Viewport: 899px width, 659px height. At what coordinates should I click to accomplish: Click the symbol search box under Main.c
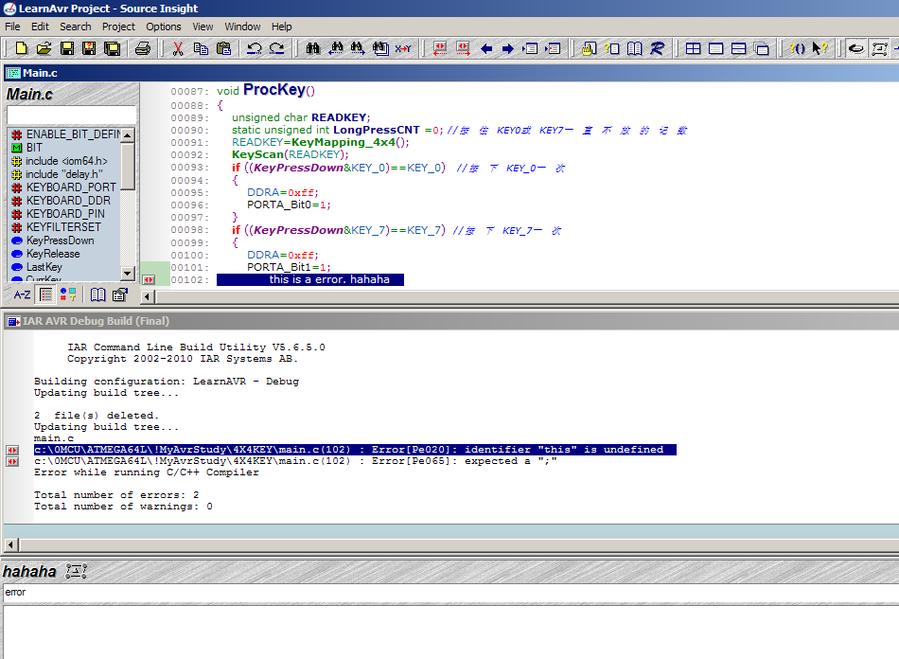71,116
